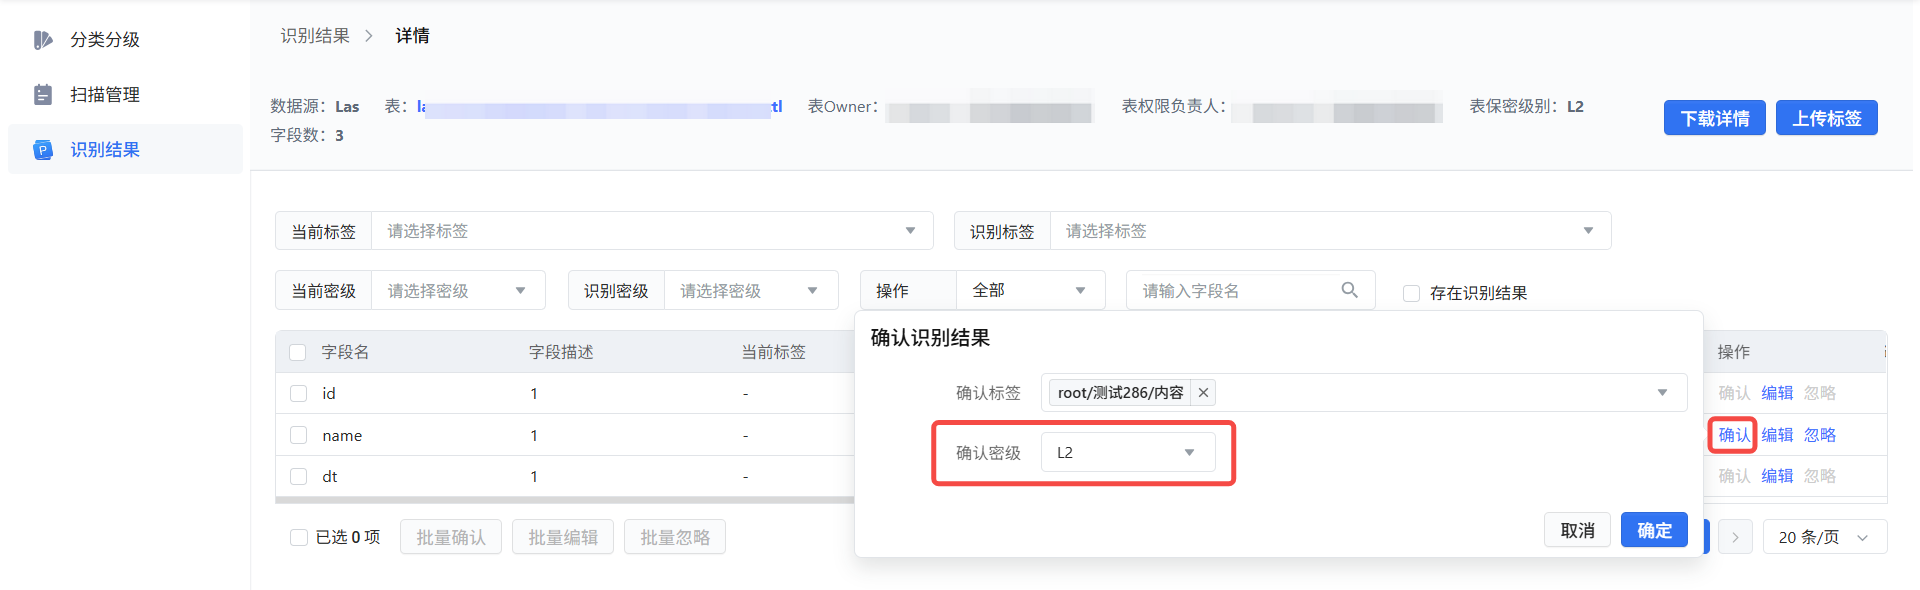Toggle the 存在识别结果 checkbox
Image resolution: width=1920 pixels, height=590 pixels.
(x=1411, y=293)
